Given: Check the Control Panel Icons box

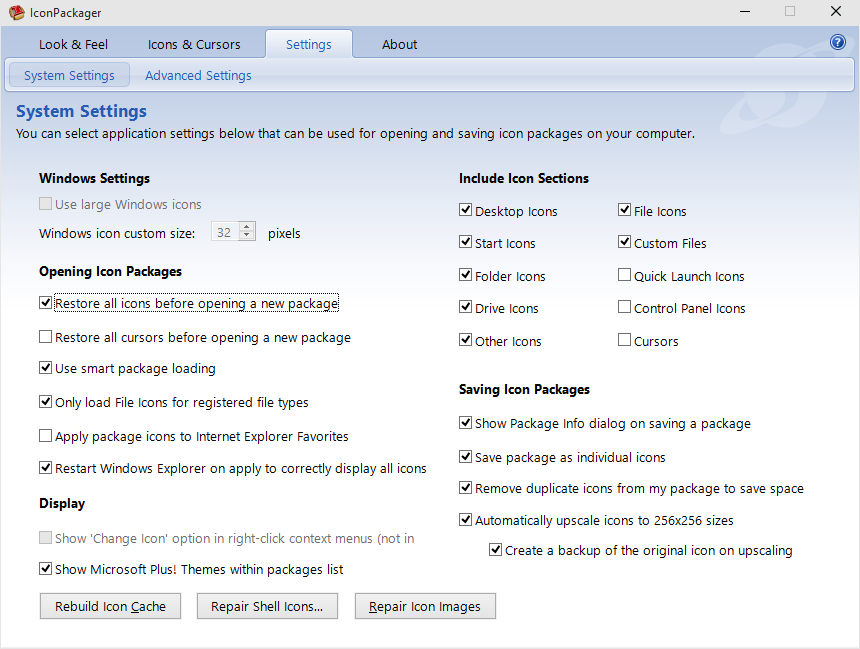Looking at the screenshot, I should [x=624, y=307].
